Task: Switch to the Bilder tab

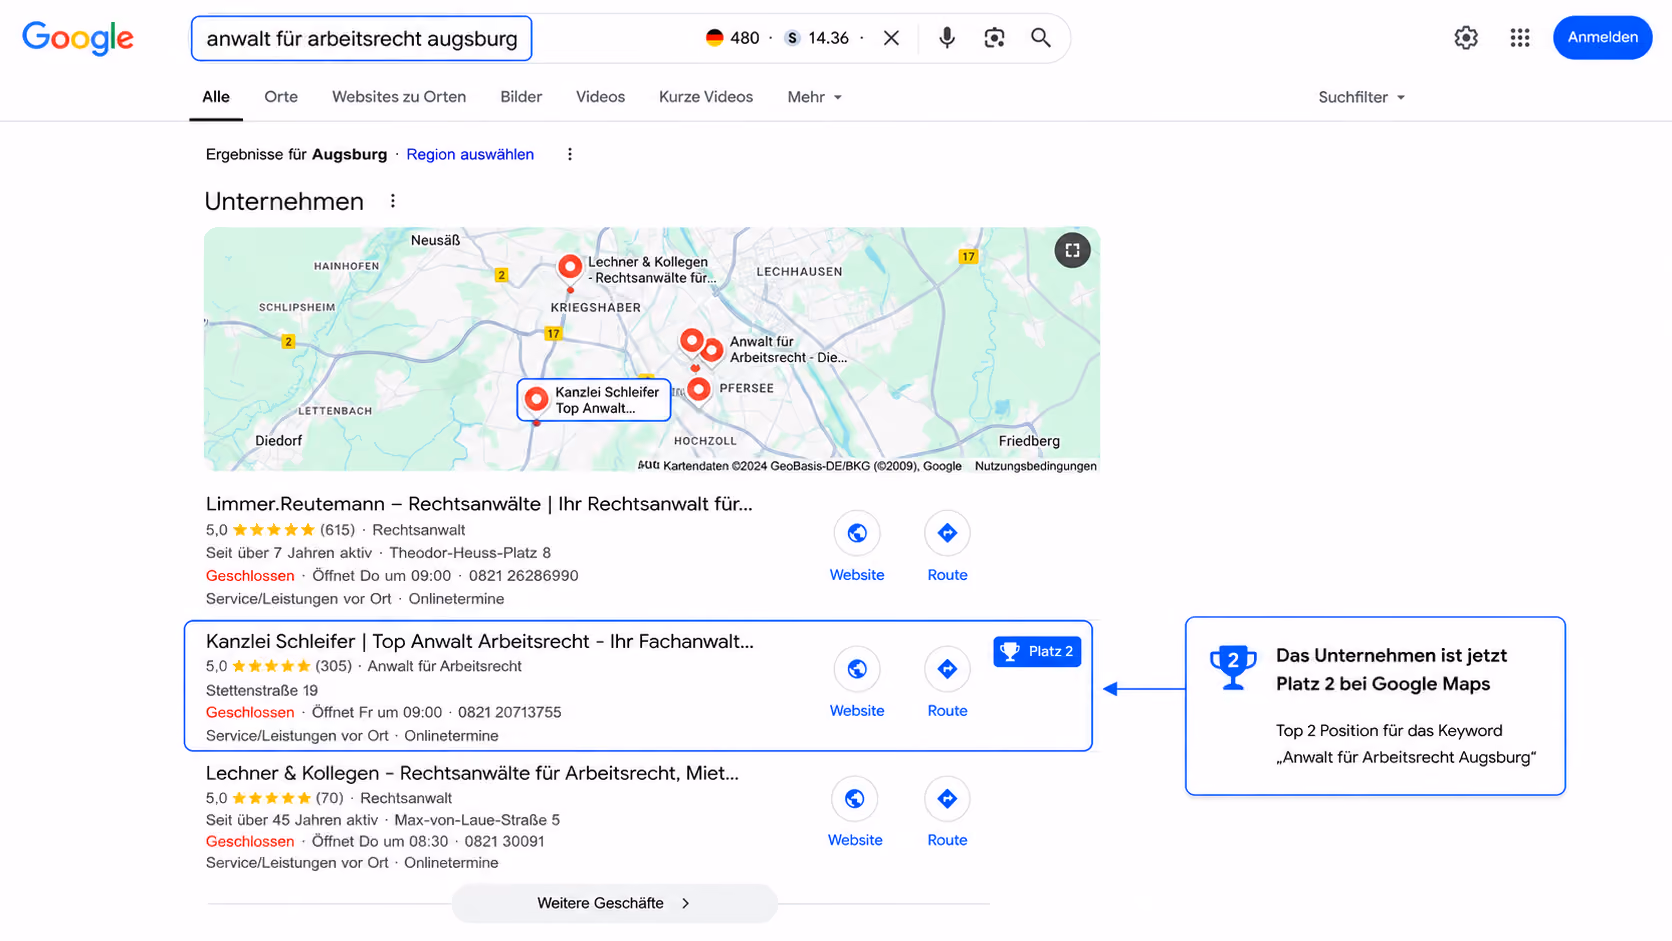Action: click(521, 97)
